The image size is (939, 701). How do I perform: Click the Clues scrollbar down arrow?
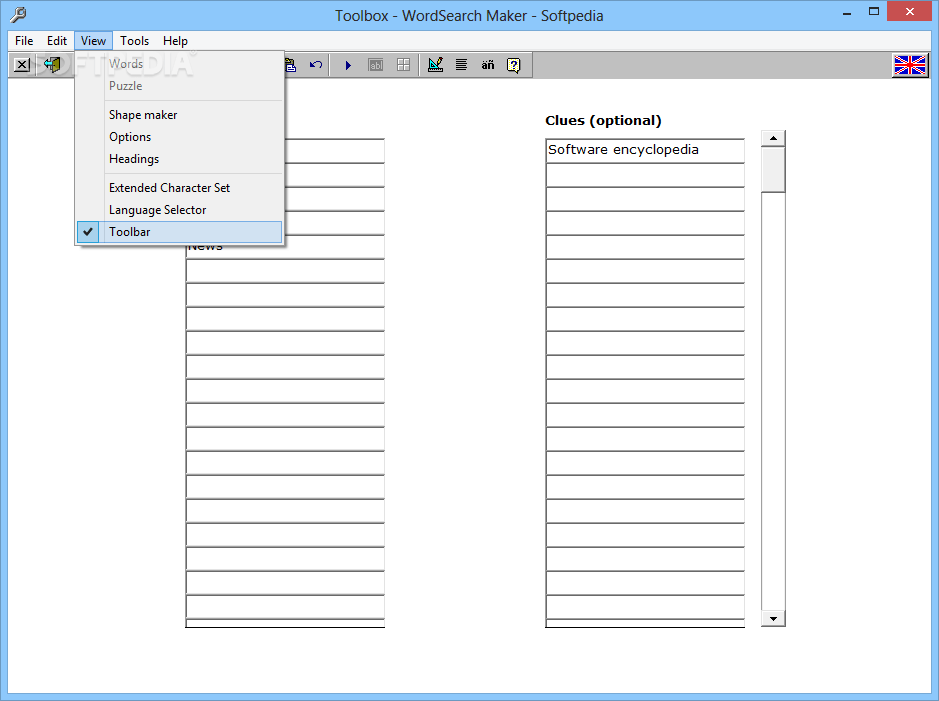pos(773,618)
